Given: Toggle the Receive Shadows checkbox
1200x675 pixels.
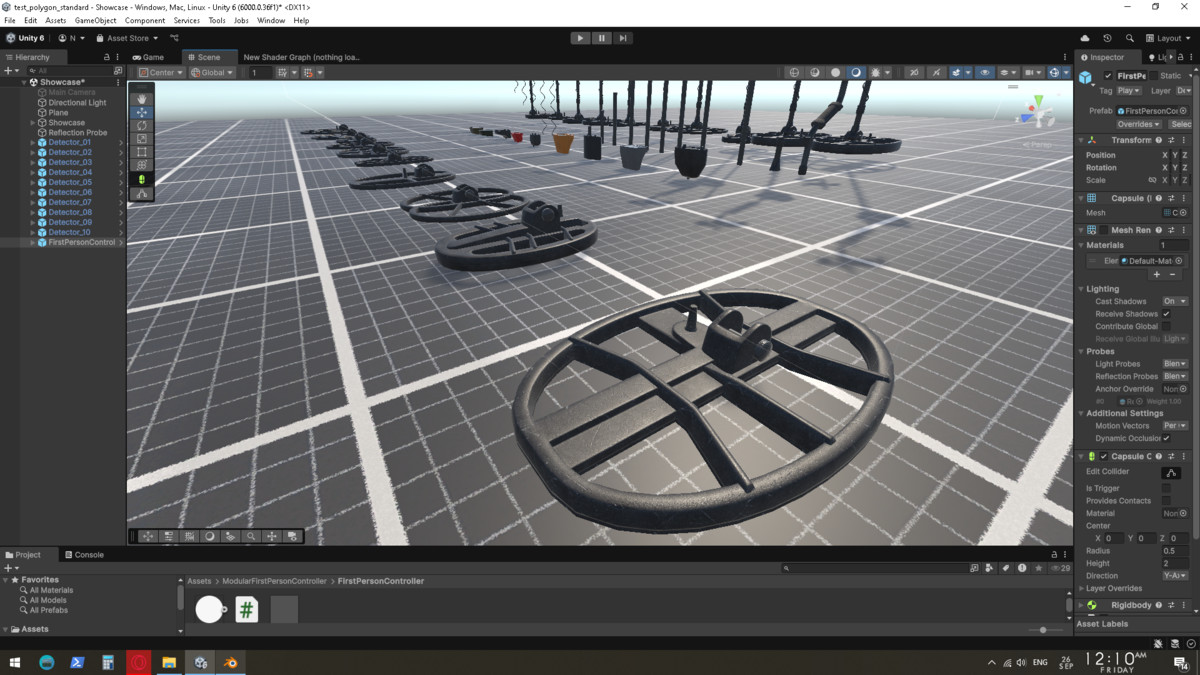Looking at the screenshot, I should (1166, 314).
